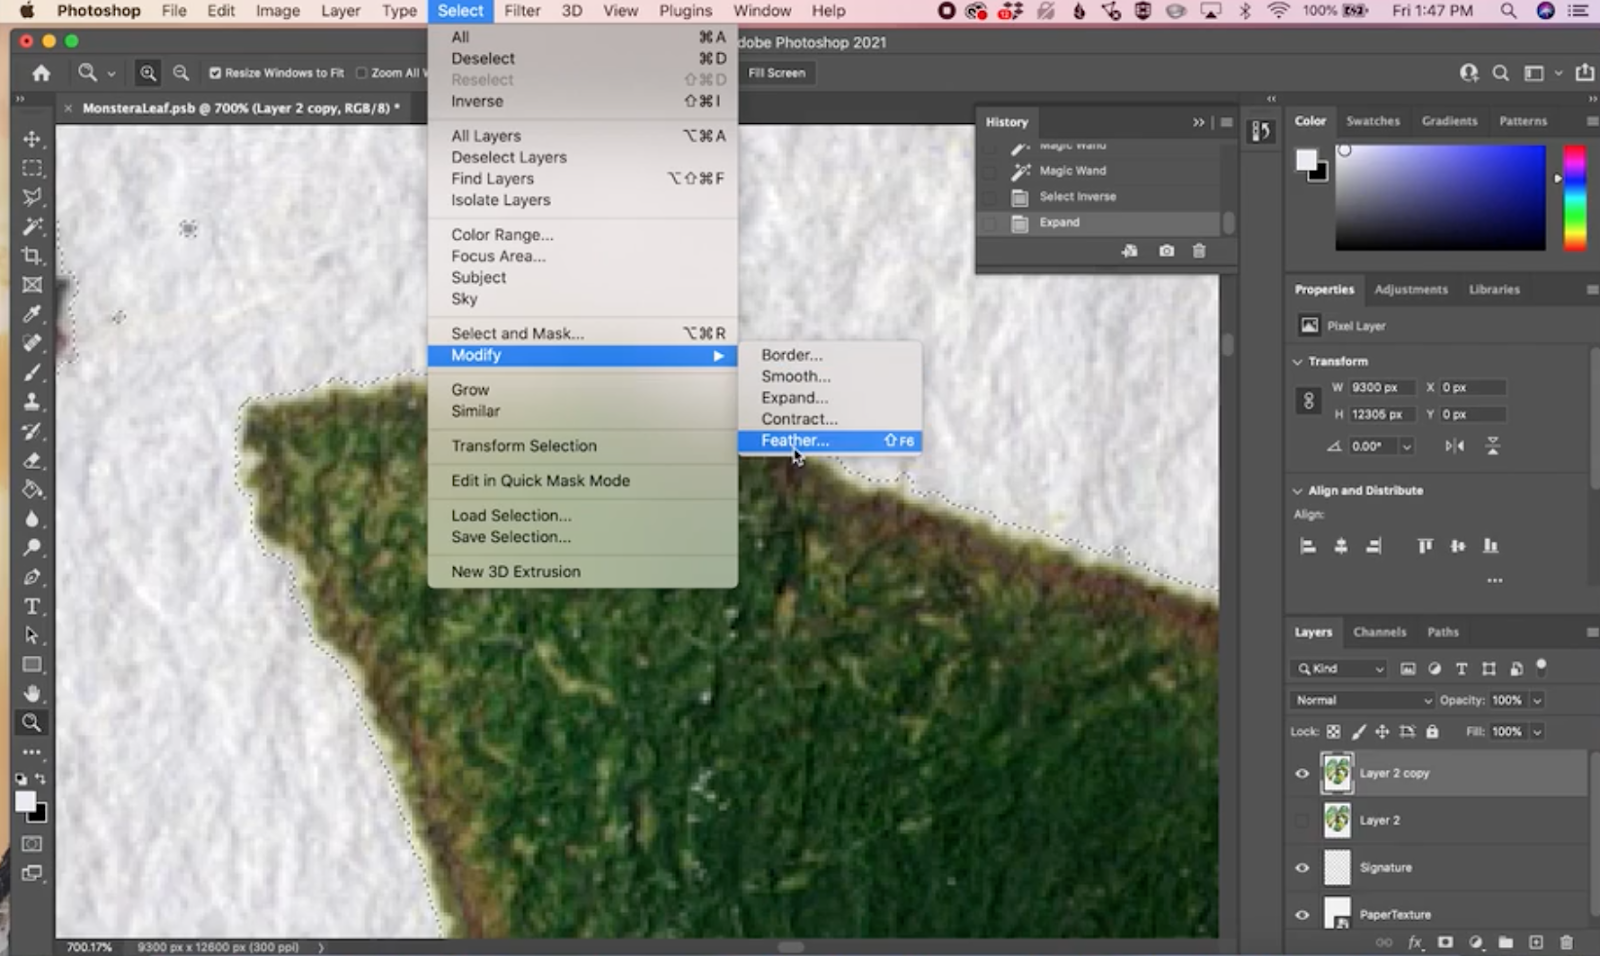Show the Layer 2 layer

tap(1302, 820)
